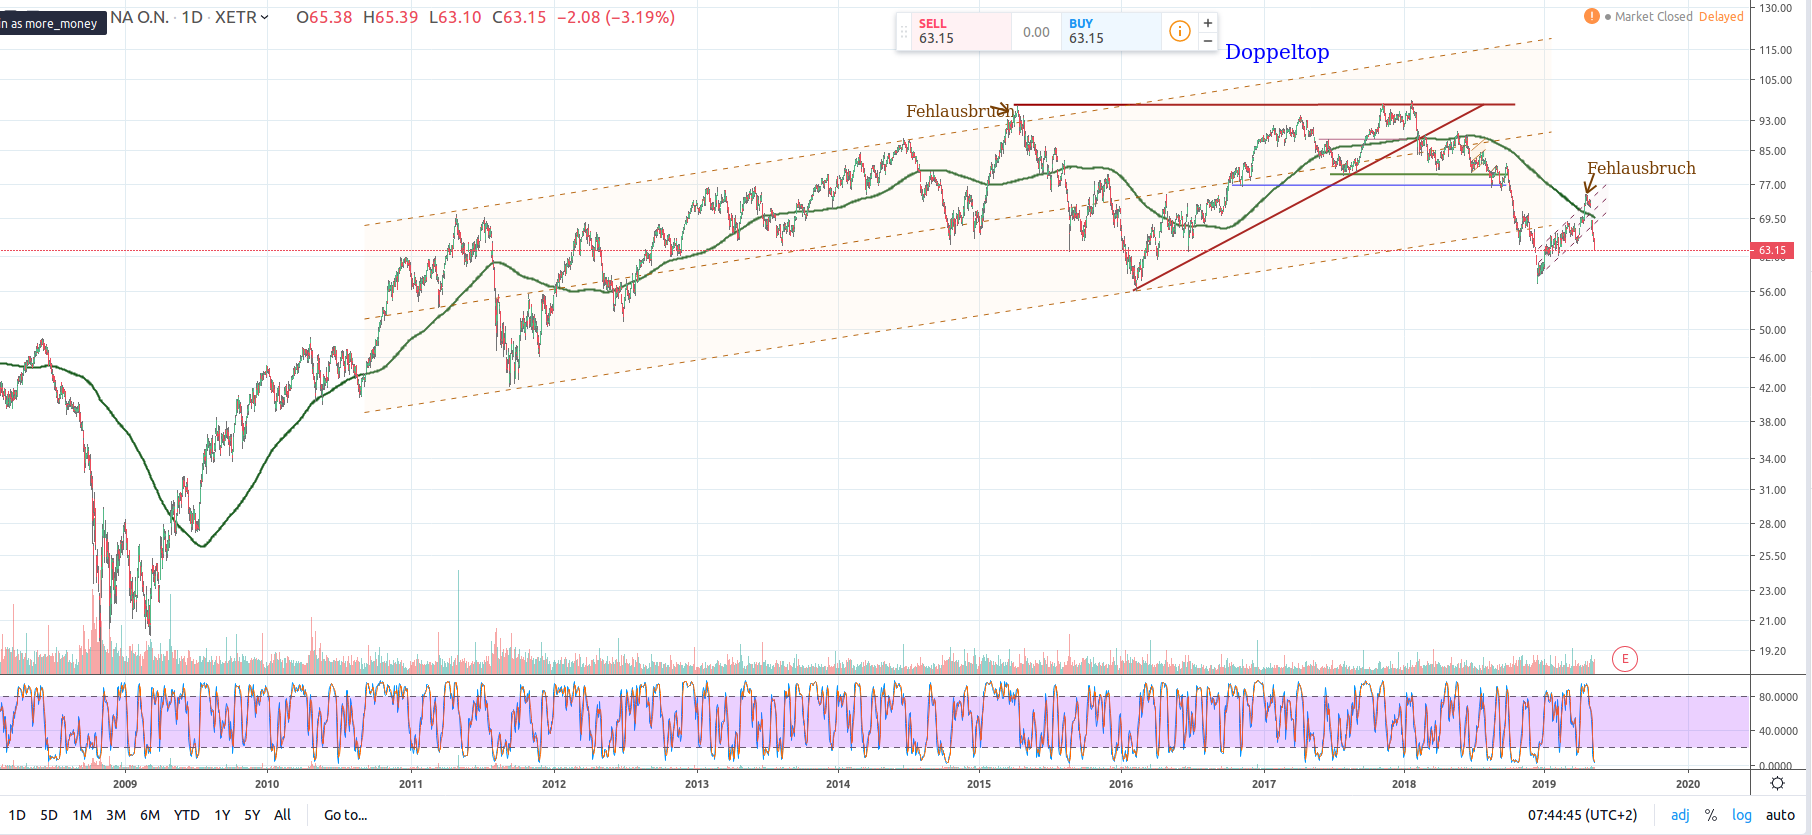The height and width of the screenshot is (835, 1812).
Task: Grab the buy/sell panel drag handle
Action: click(x=904, y=31)
